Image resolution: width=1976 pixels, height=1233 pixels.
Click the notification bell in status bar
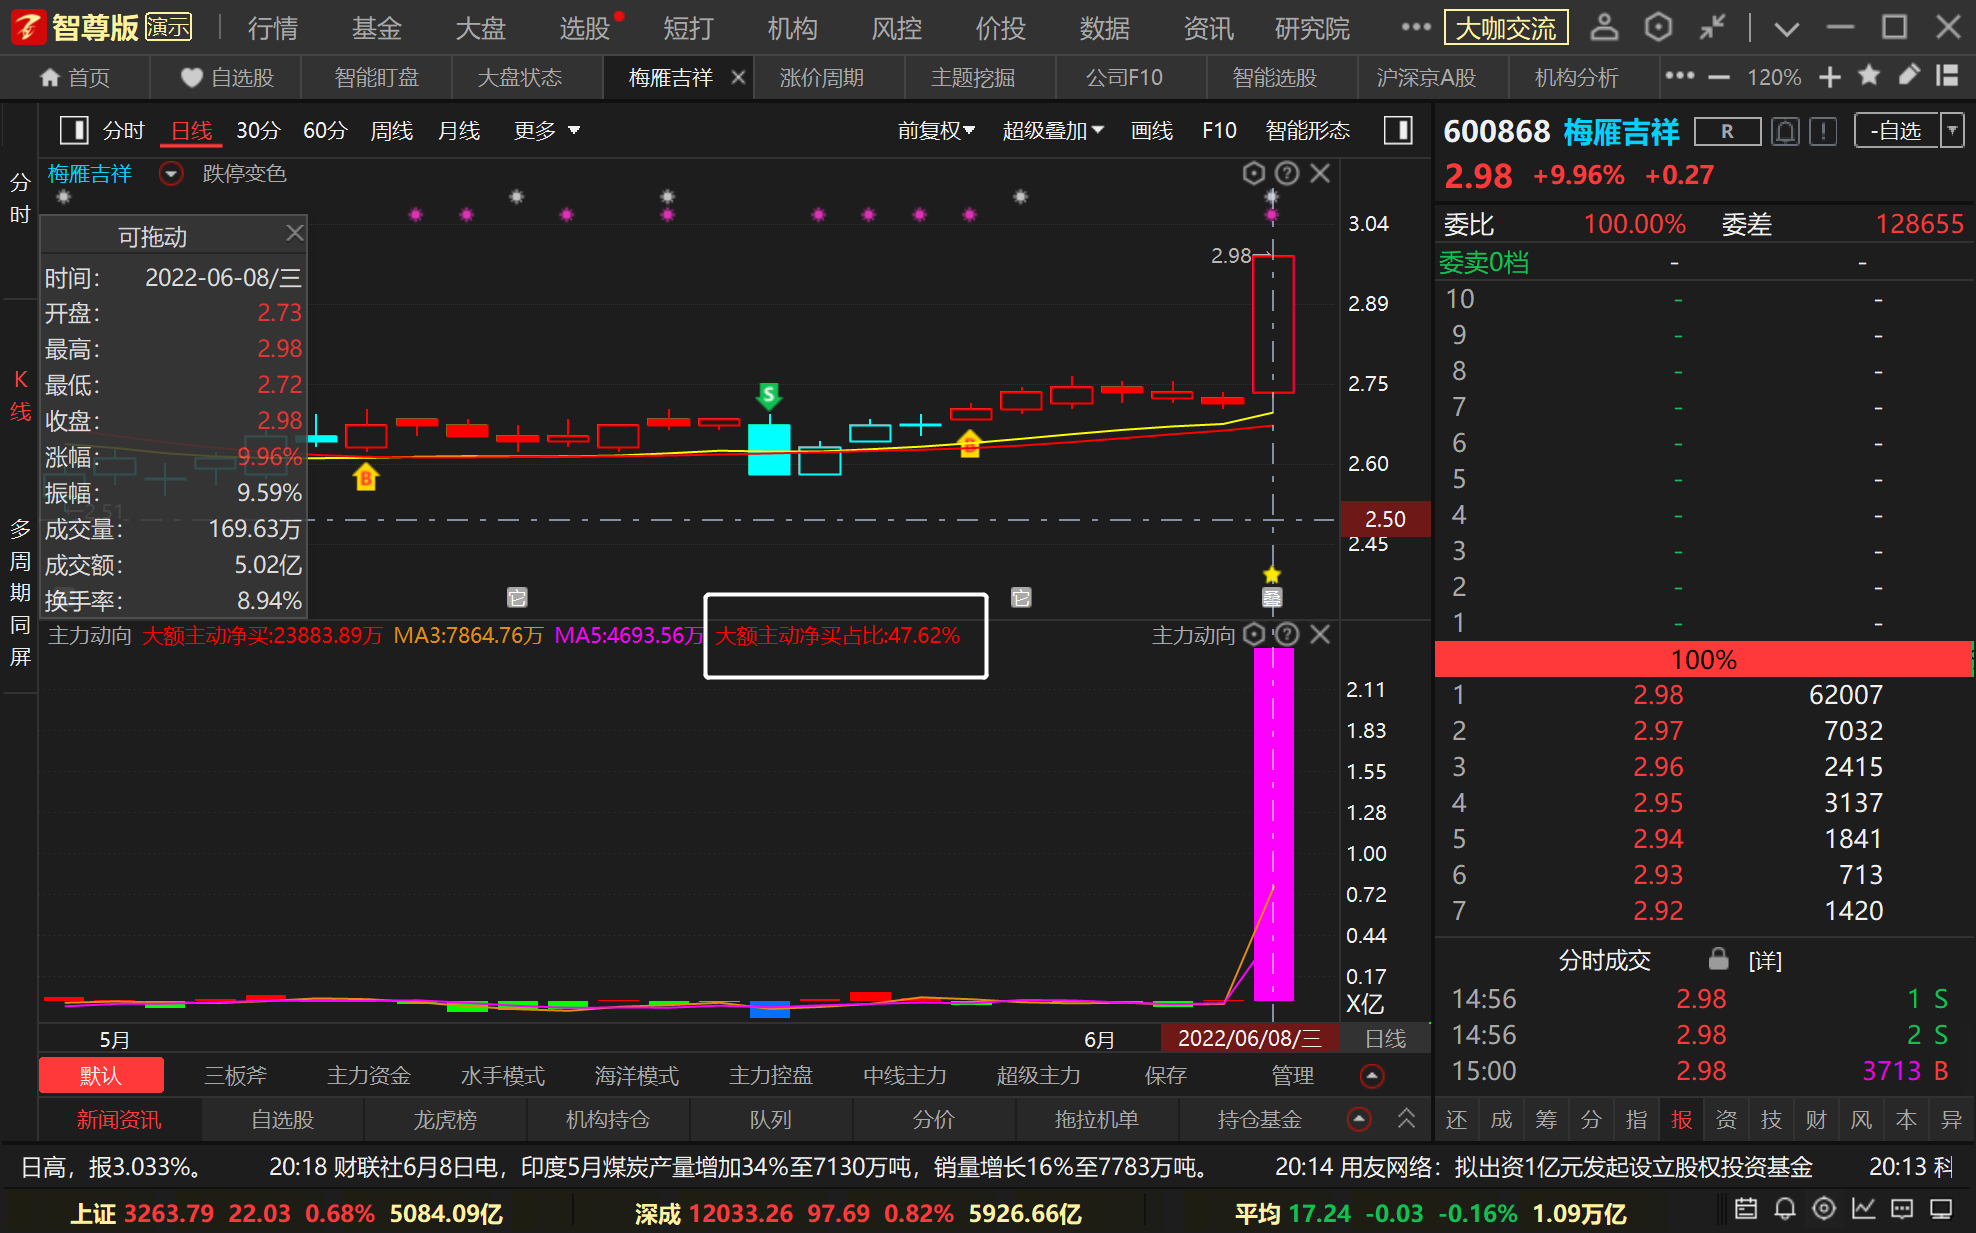point(1785,1209)
